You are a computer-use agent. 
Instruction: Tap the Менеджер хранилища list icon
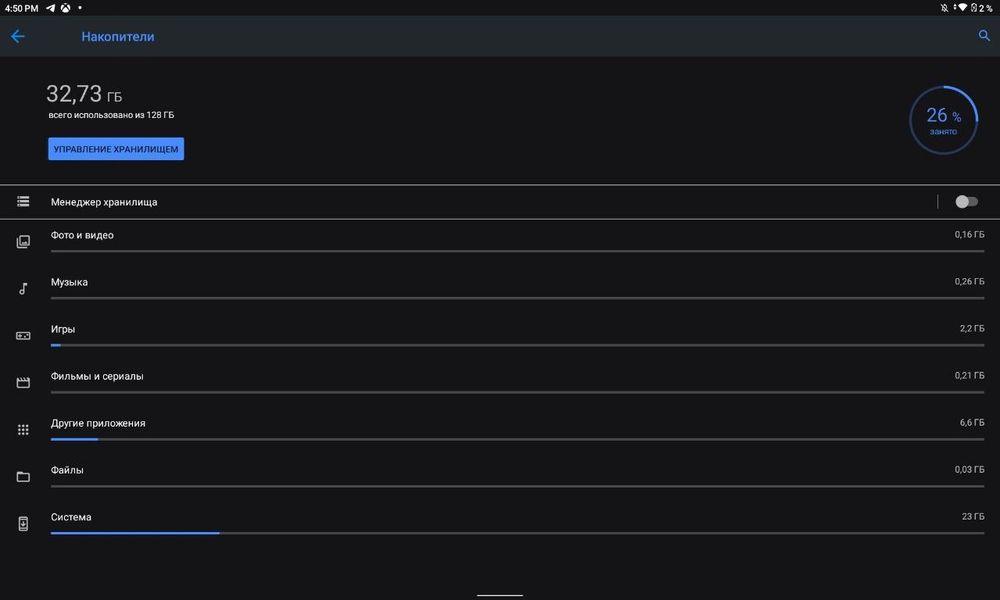pyautogui.click(x=23, y=202)
